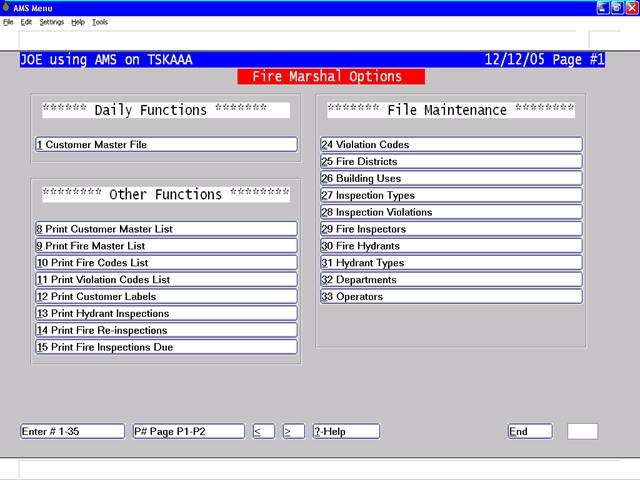640x480 pixels.
Task: Select Print Fire Inspections Due
Action: click(x=166, y=348)
